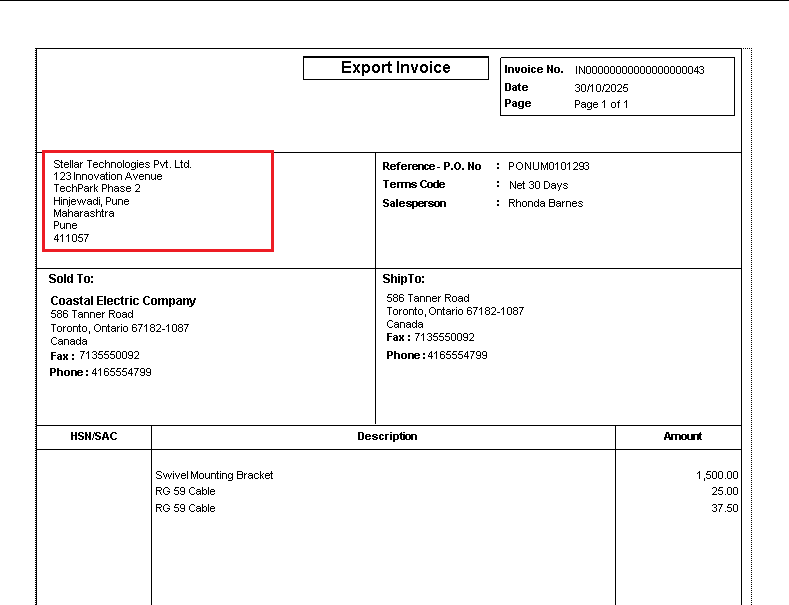Click the Coastal Electric Company customer name
Screen dimensions: 789x605
coord(123,301)
